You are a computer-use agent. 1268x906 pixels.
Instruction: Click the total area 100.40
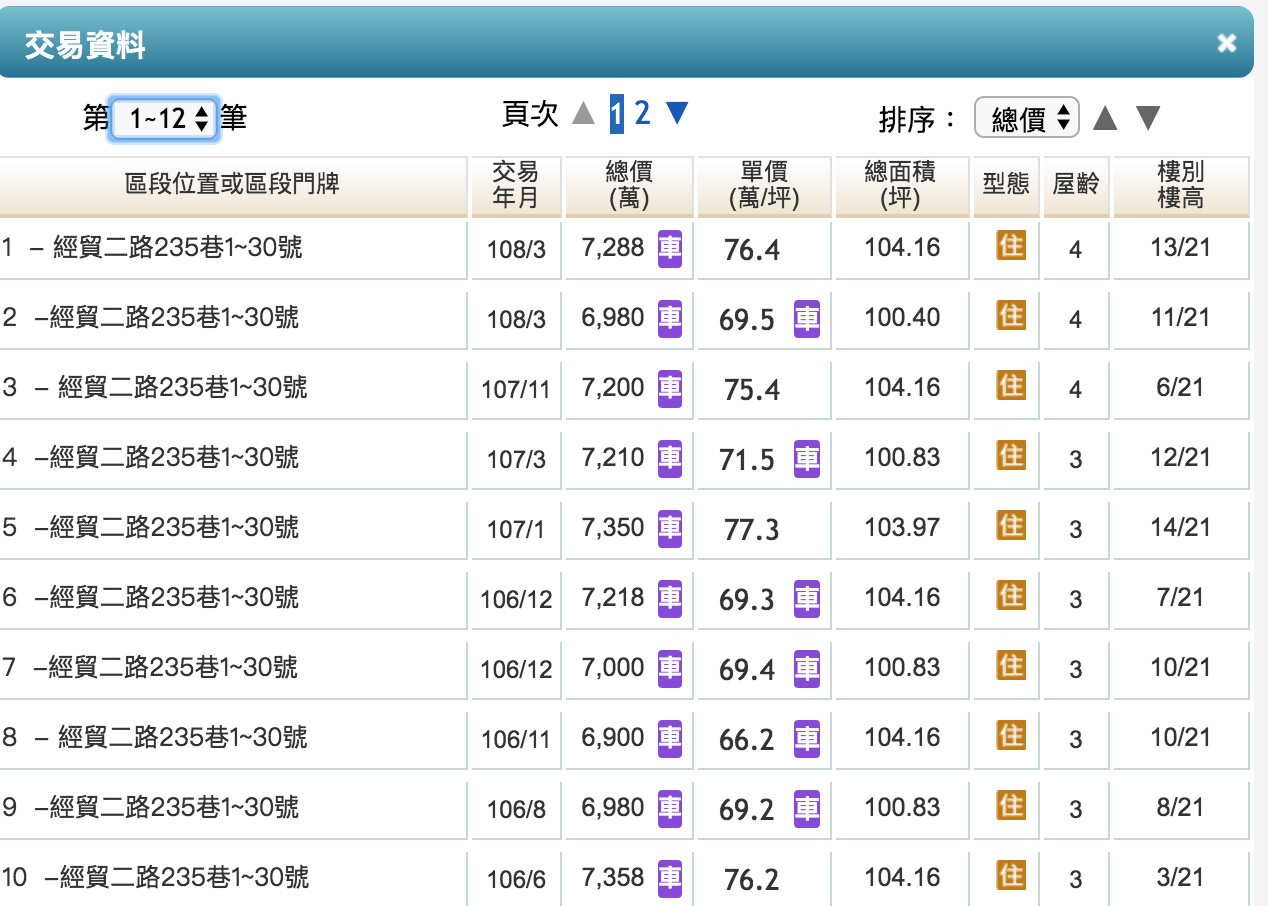tap(902, 318)
